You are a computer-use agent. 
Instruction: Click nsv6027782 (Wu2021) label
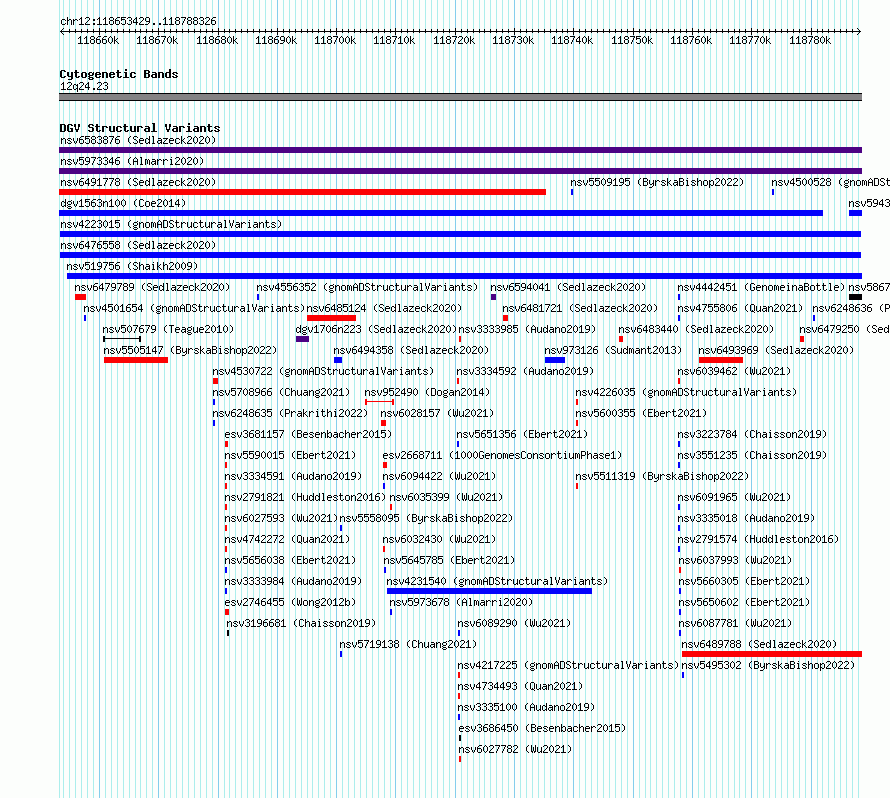[x=515, y=749]
